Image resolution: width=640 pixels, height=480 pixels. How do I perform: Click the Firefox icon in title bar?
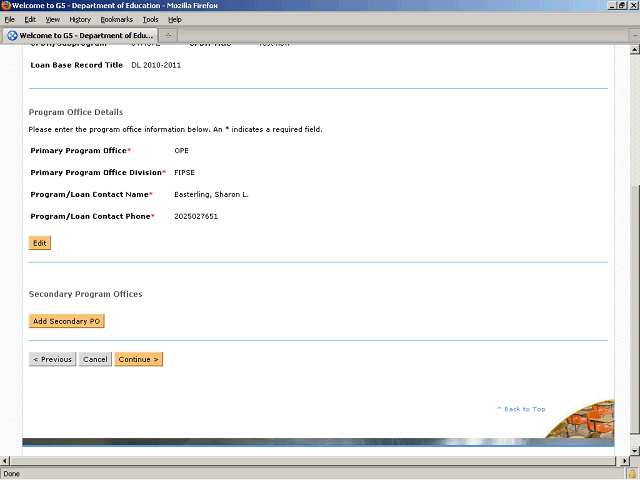pos(6,5)
